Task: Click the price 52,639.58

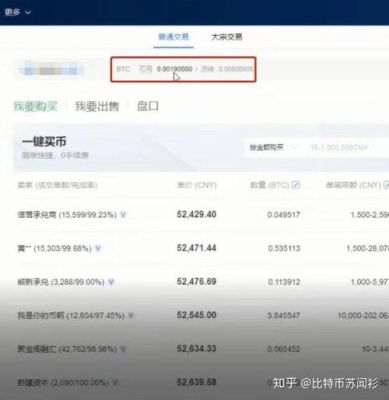Action: click(196, 382)
